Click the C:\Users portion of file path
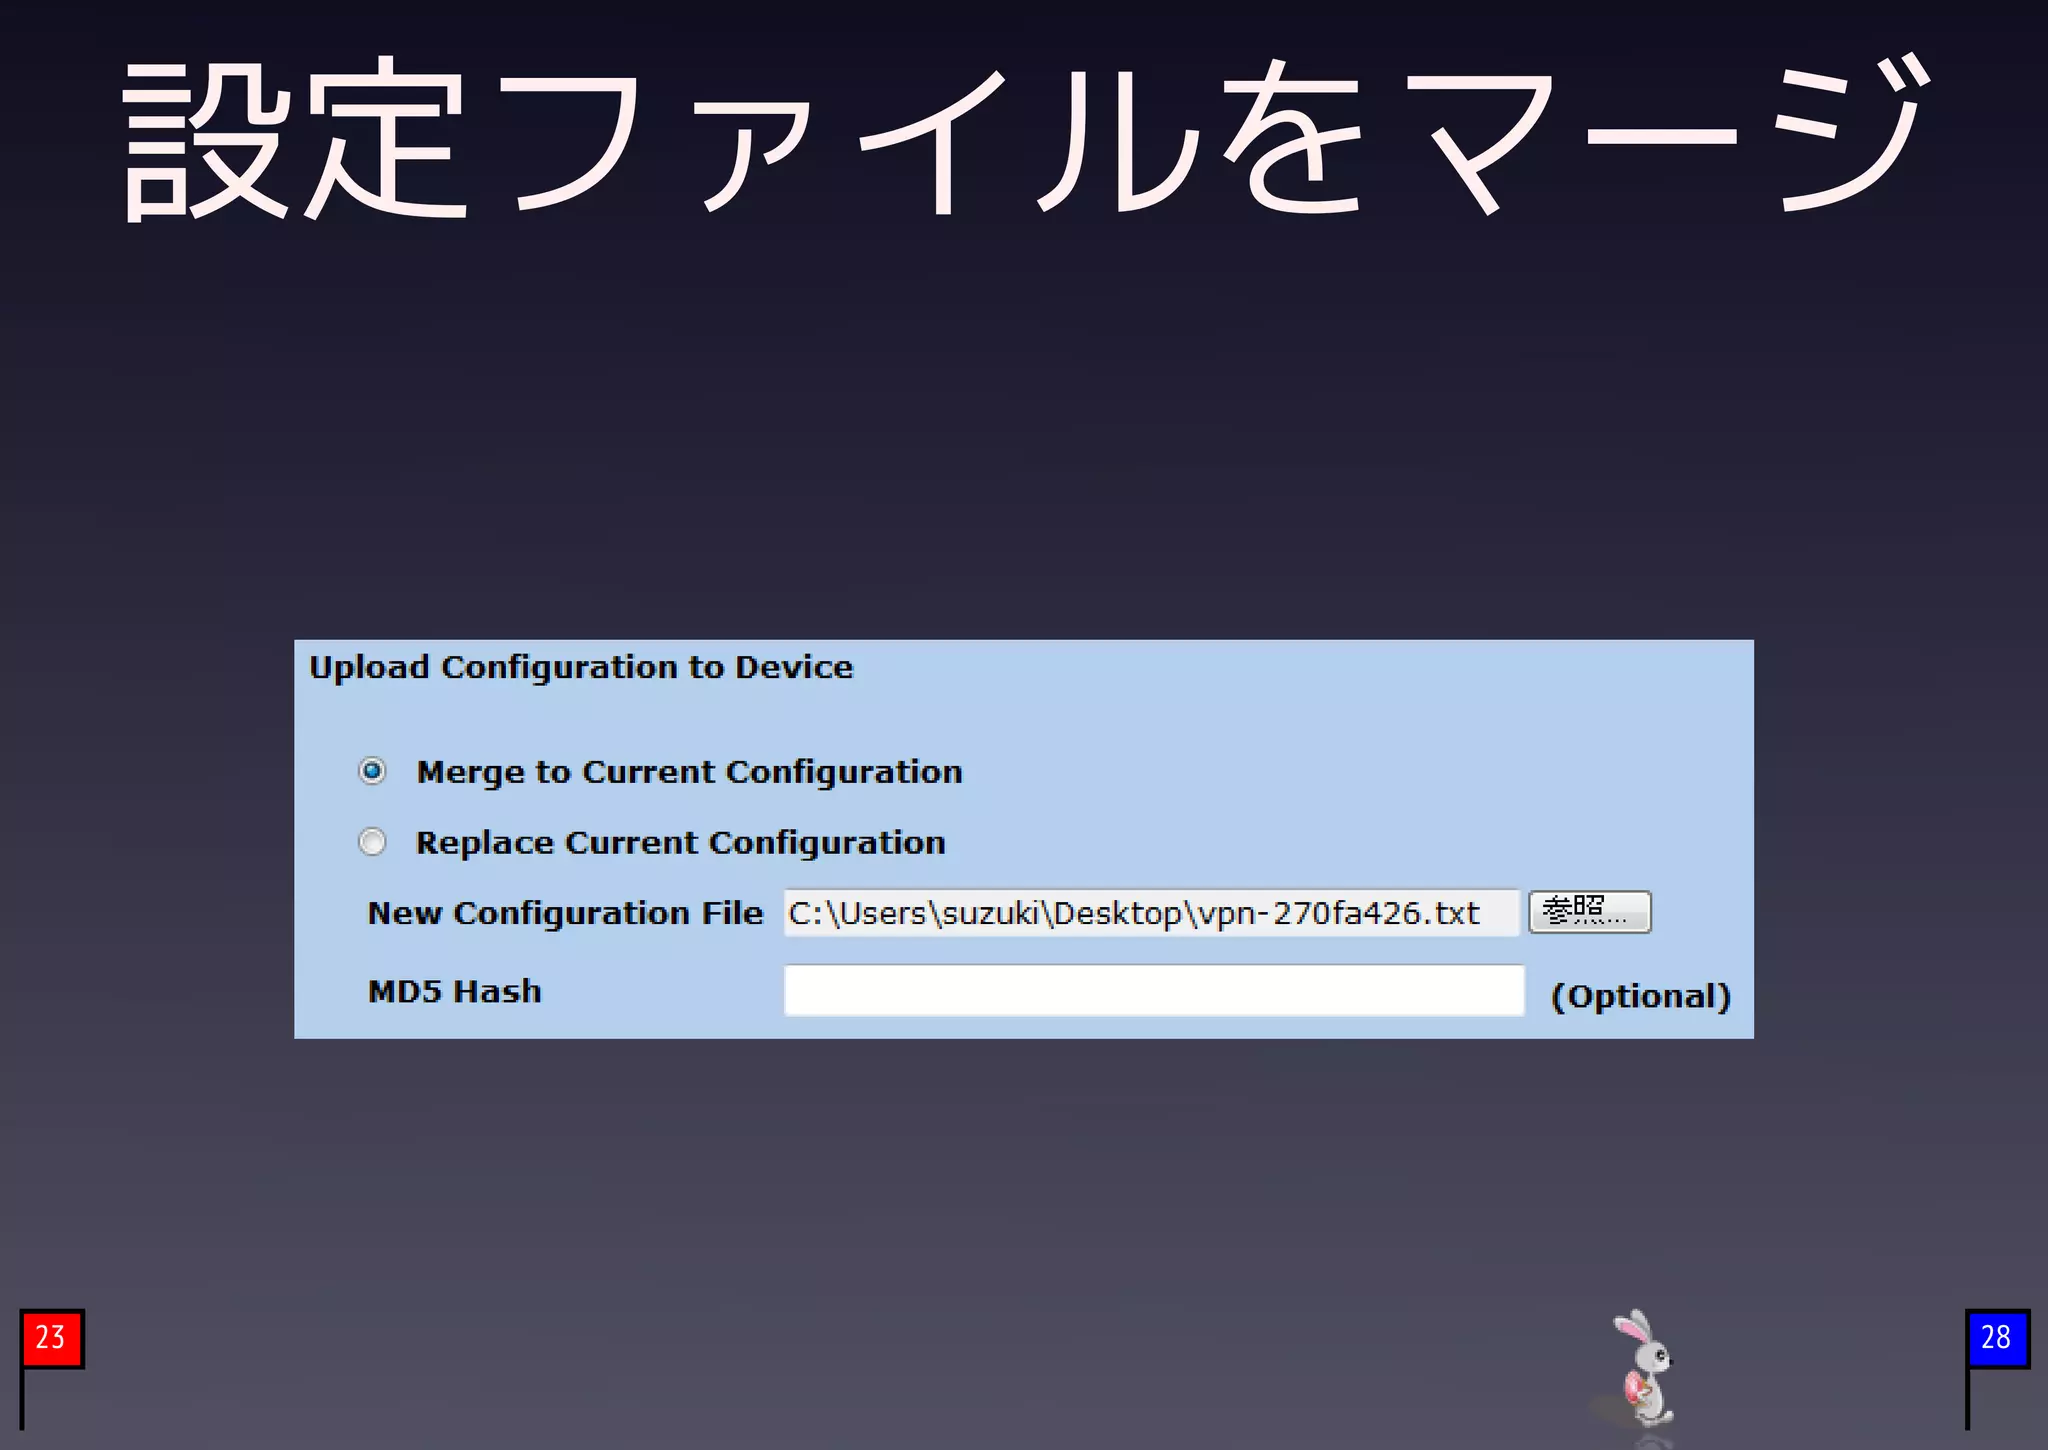The image size is (2048, 1450). tap(858, 913)
